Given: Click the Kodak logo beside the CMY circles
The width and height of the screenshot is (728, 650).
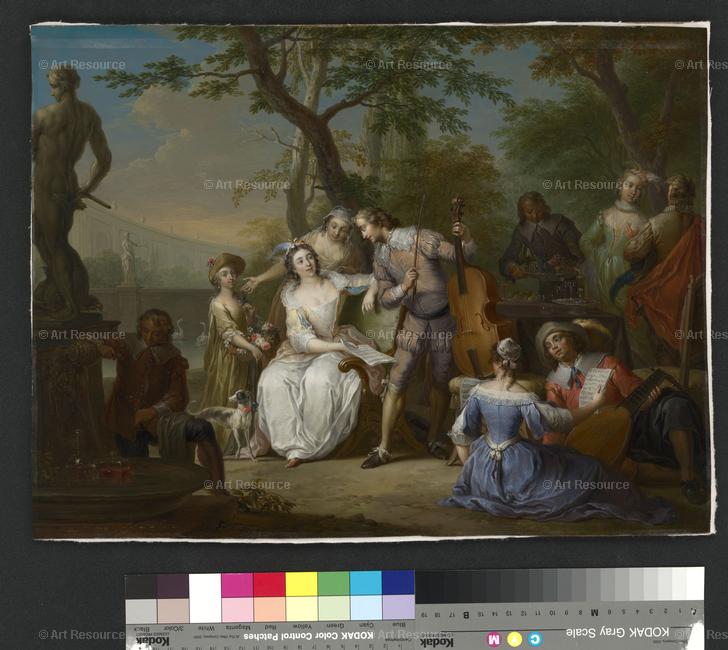Looking at the screenshot, I should [x=437, y=642].
